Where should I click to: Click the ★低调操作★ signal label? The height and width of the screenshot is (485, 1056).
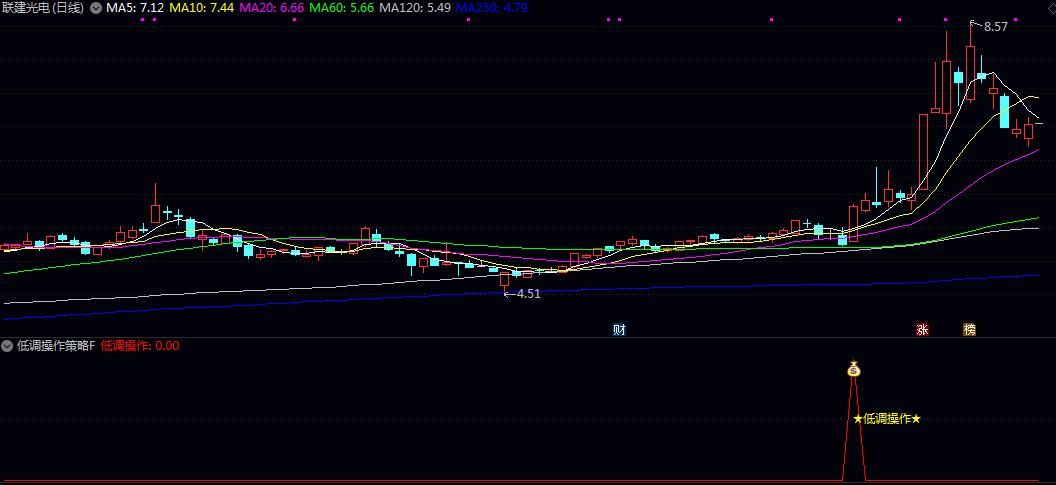886,419
